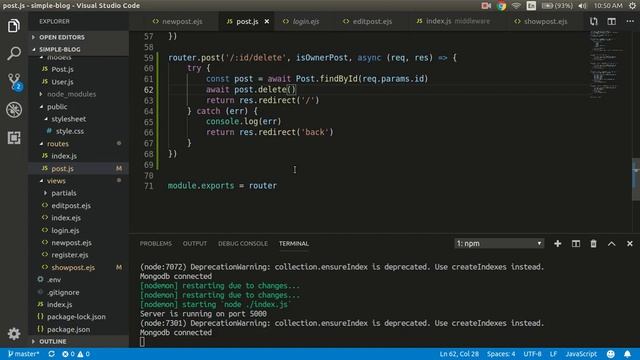Change language mode via JavaScript status entry
640x360 pixels.
pos(581,354)
